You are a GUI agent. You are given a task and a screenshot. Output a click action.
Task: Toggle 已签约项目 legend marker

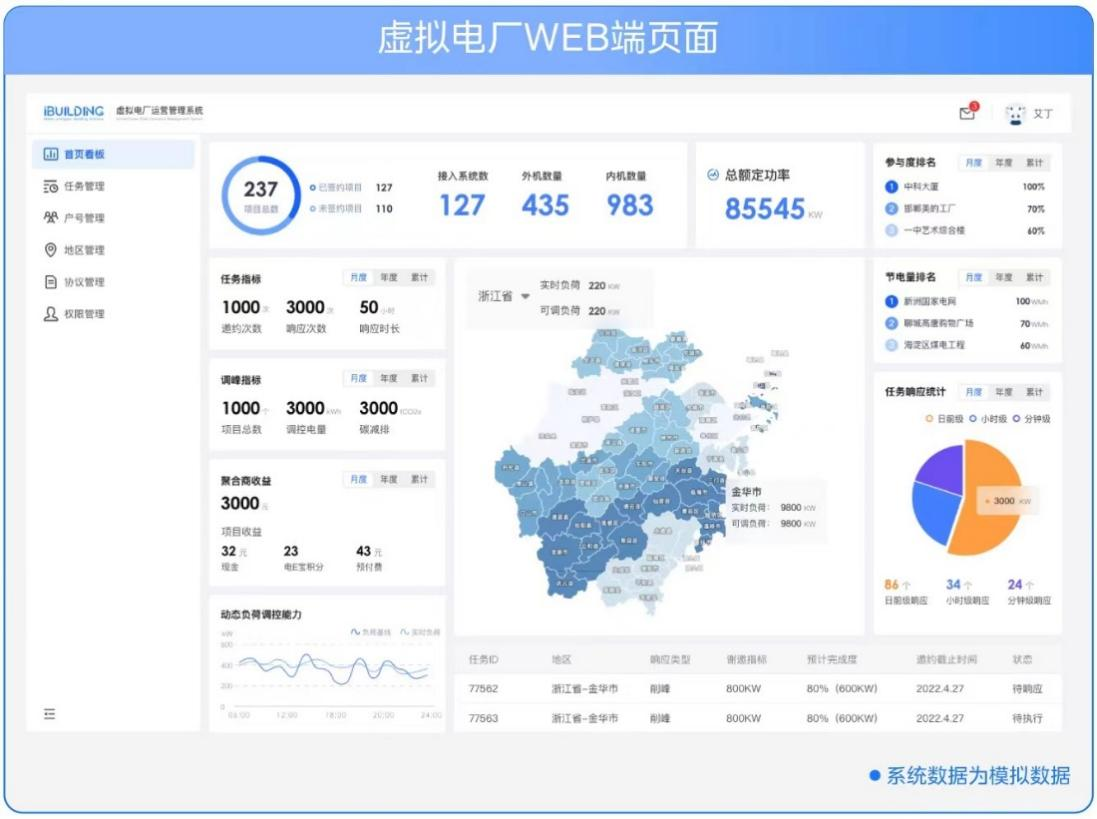coord(313,187)
